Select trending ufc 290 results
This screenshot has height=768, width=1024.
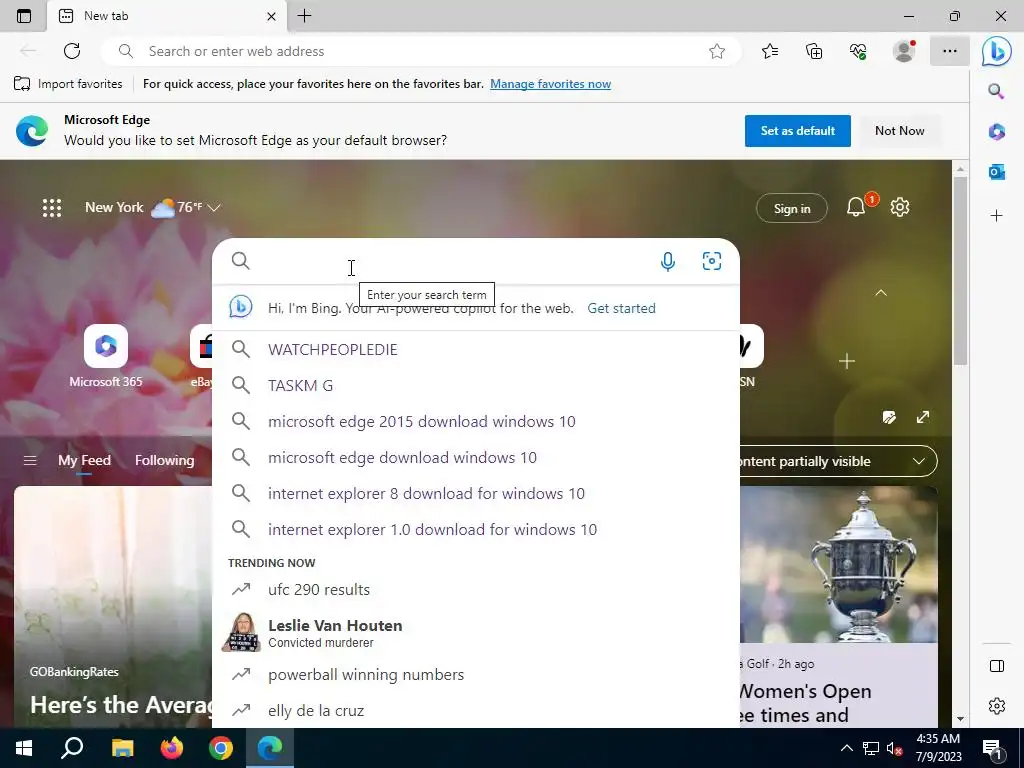[475, 589]
